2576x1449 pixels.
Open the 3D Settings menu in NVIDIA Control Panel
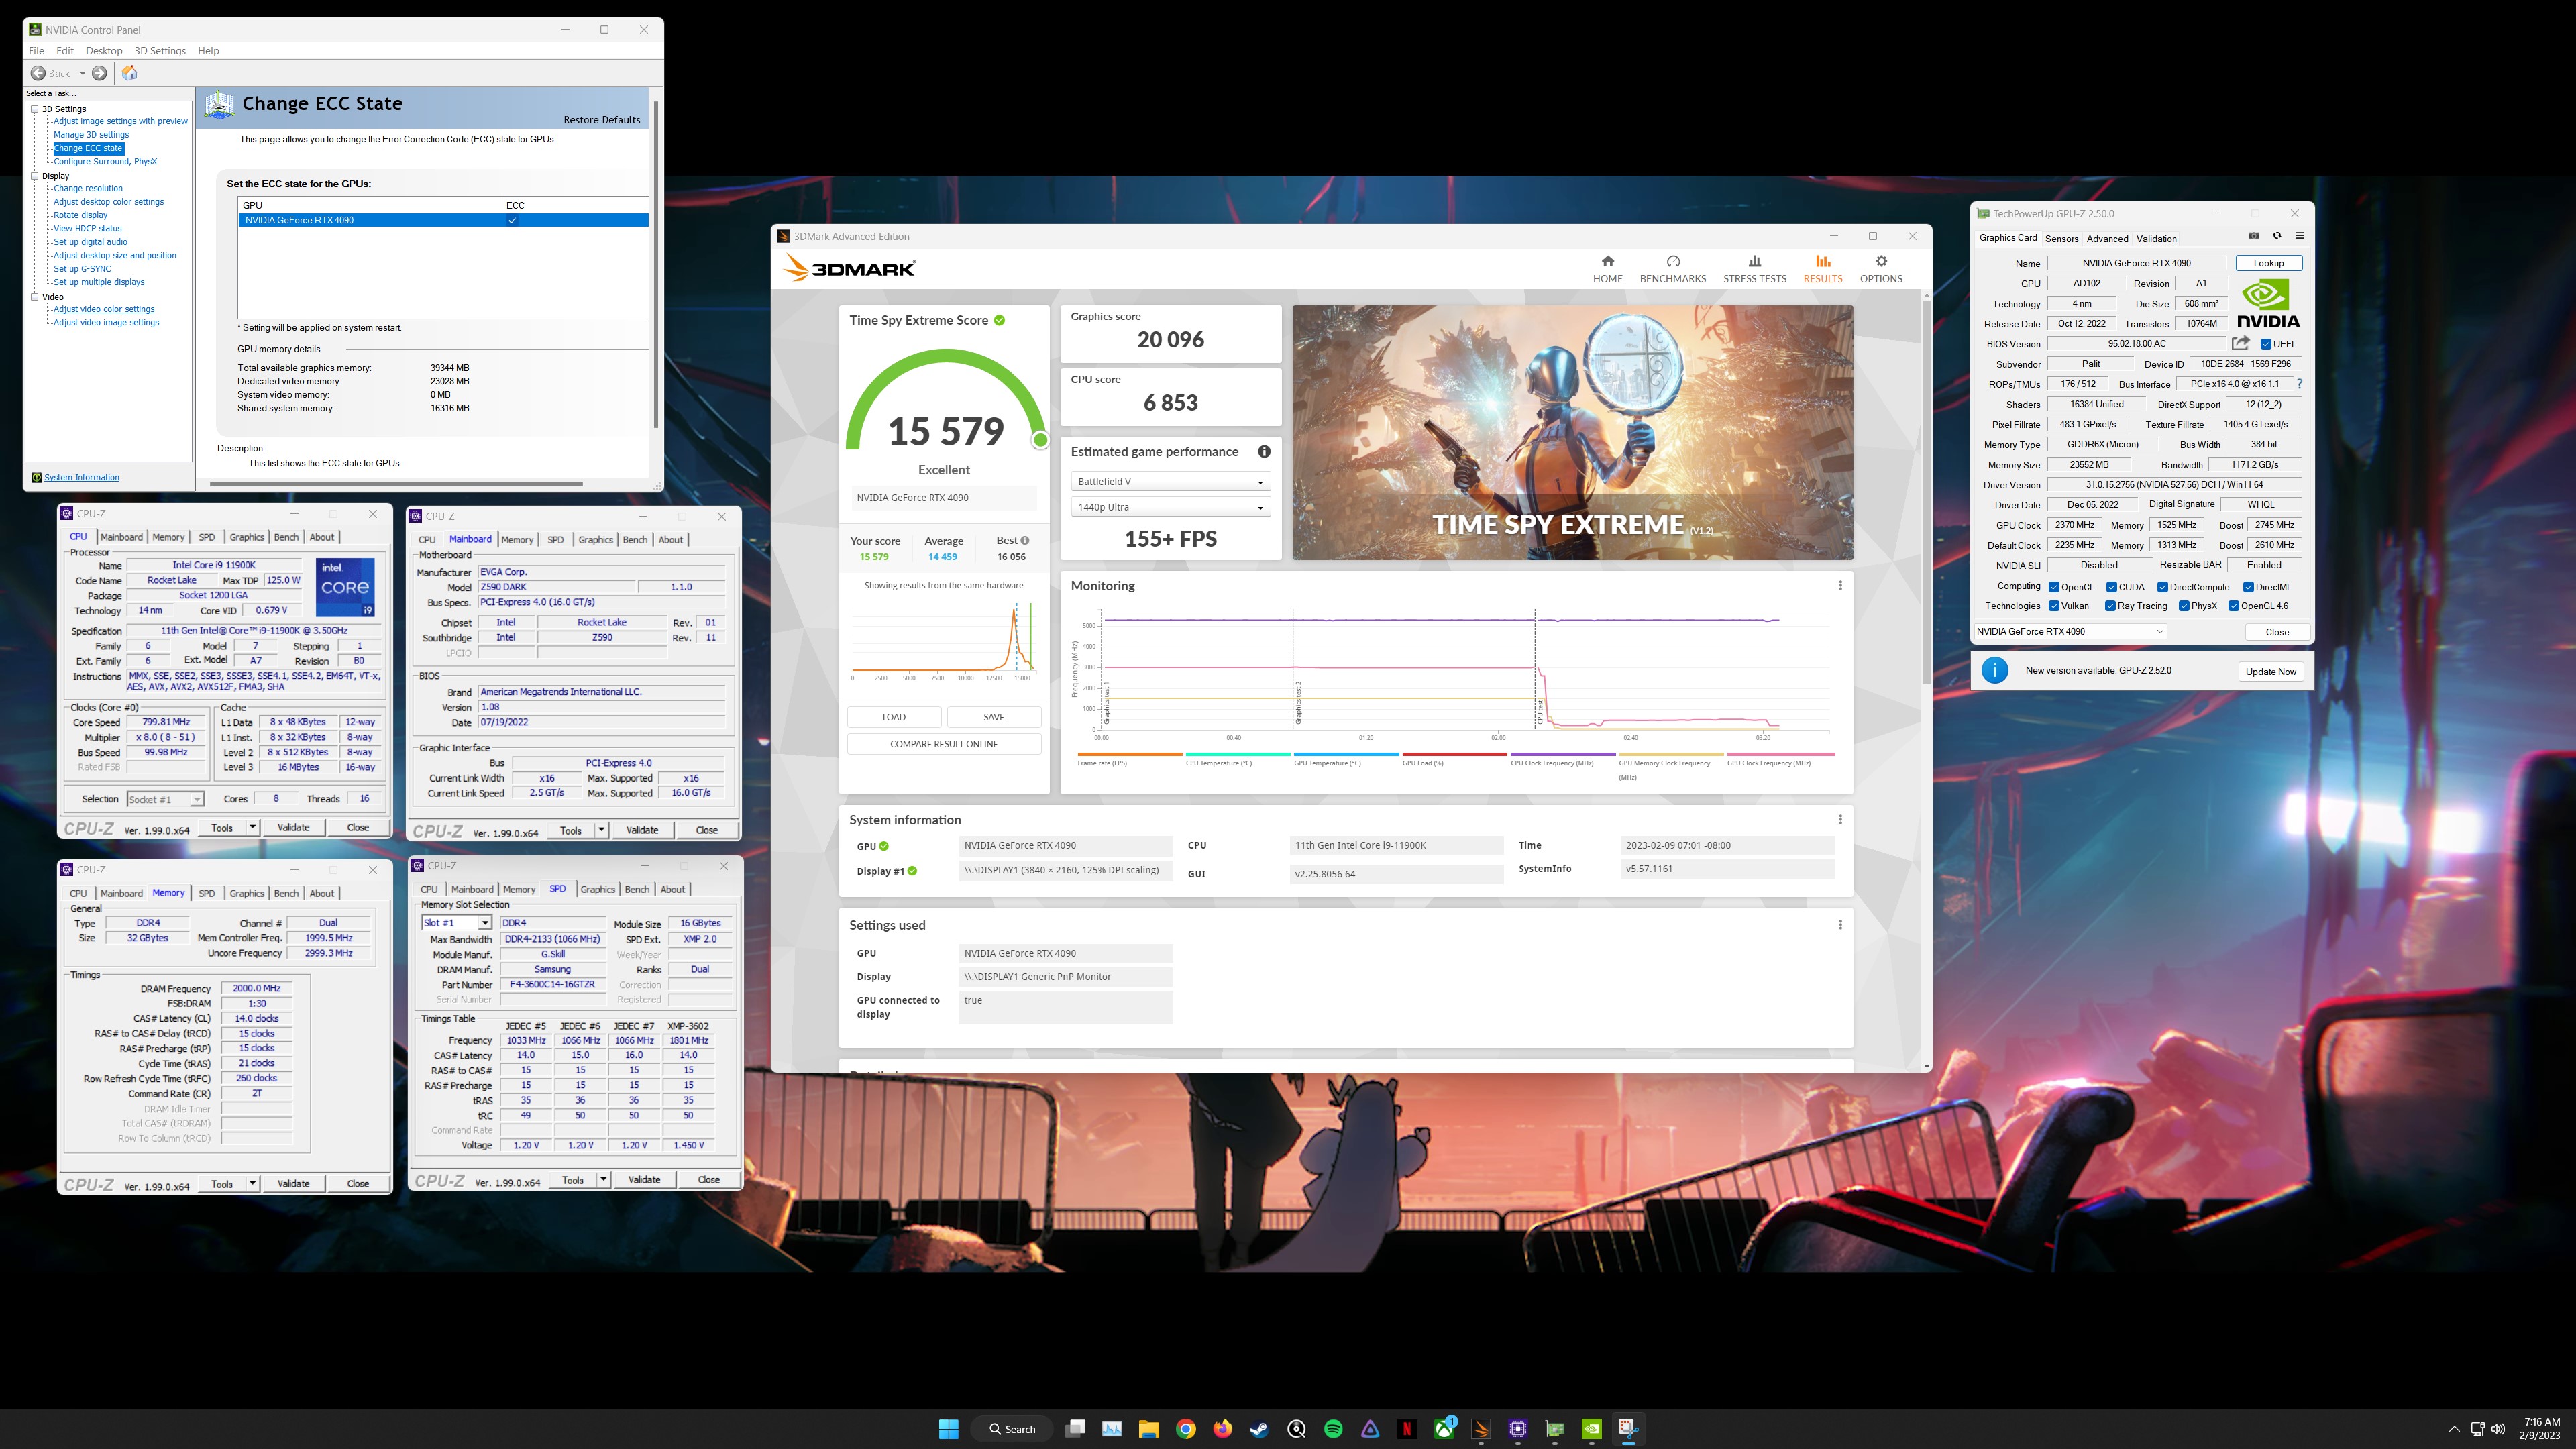[160, 51]
